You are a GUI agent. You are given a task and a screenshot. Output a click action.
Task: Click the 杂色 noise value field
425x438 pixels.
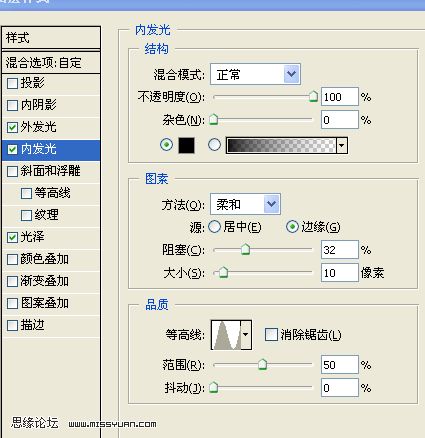(x=340, y=120)
